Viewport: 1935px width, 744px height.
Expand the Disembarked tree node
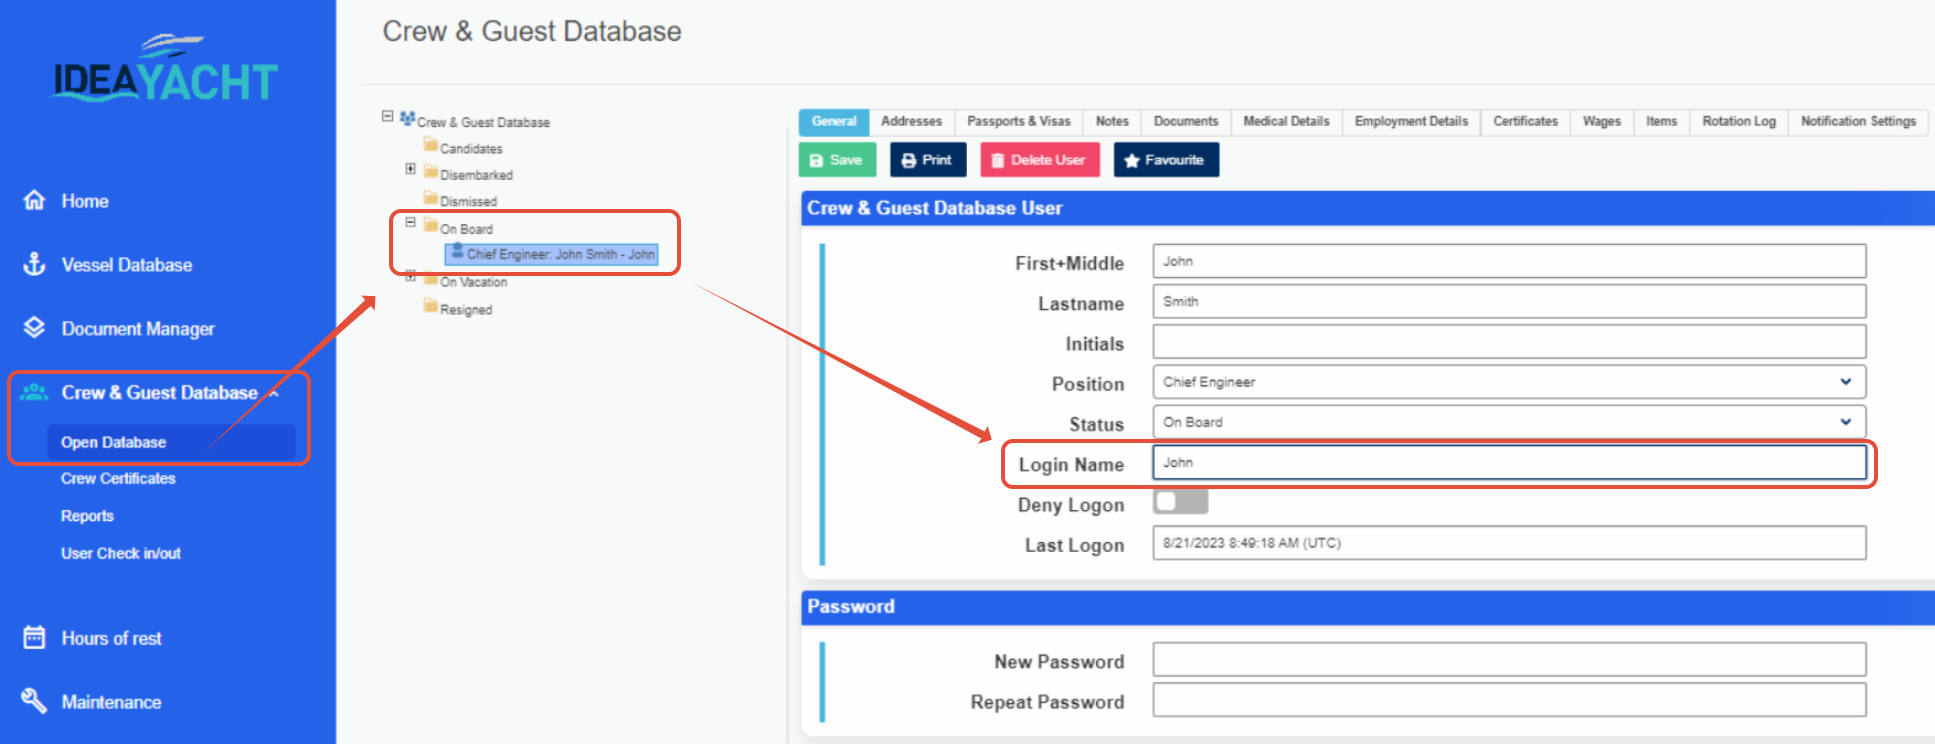coord(410,168)
